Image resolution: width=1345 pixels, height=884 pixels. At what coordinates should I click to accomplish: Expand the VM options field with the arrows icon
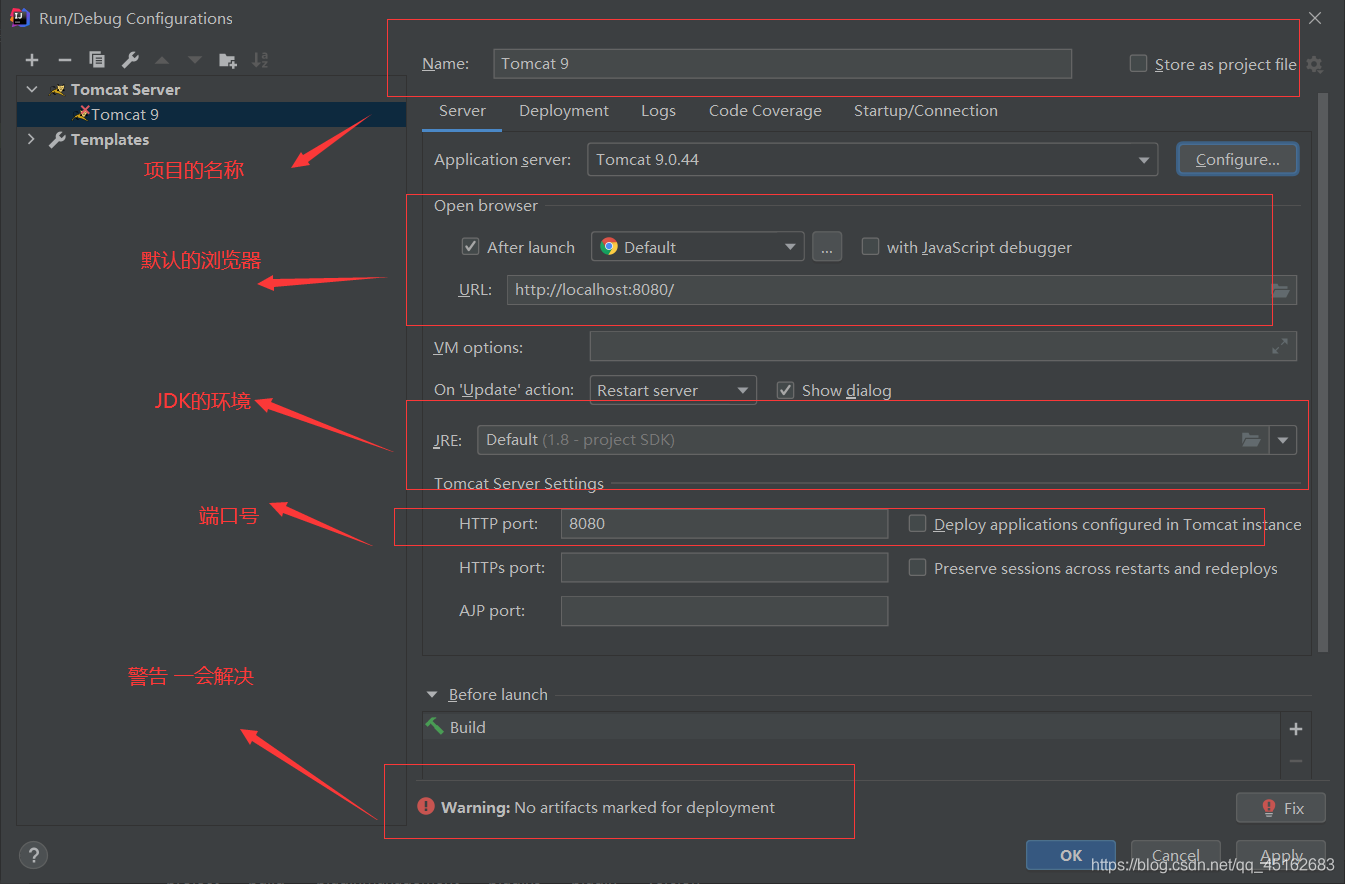point(1280,346)
